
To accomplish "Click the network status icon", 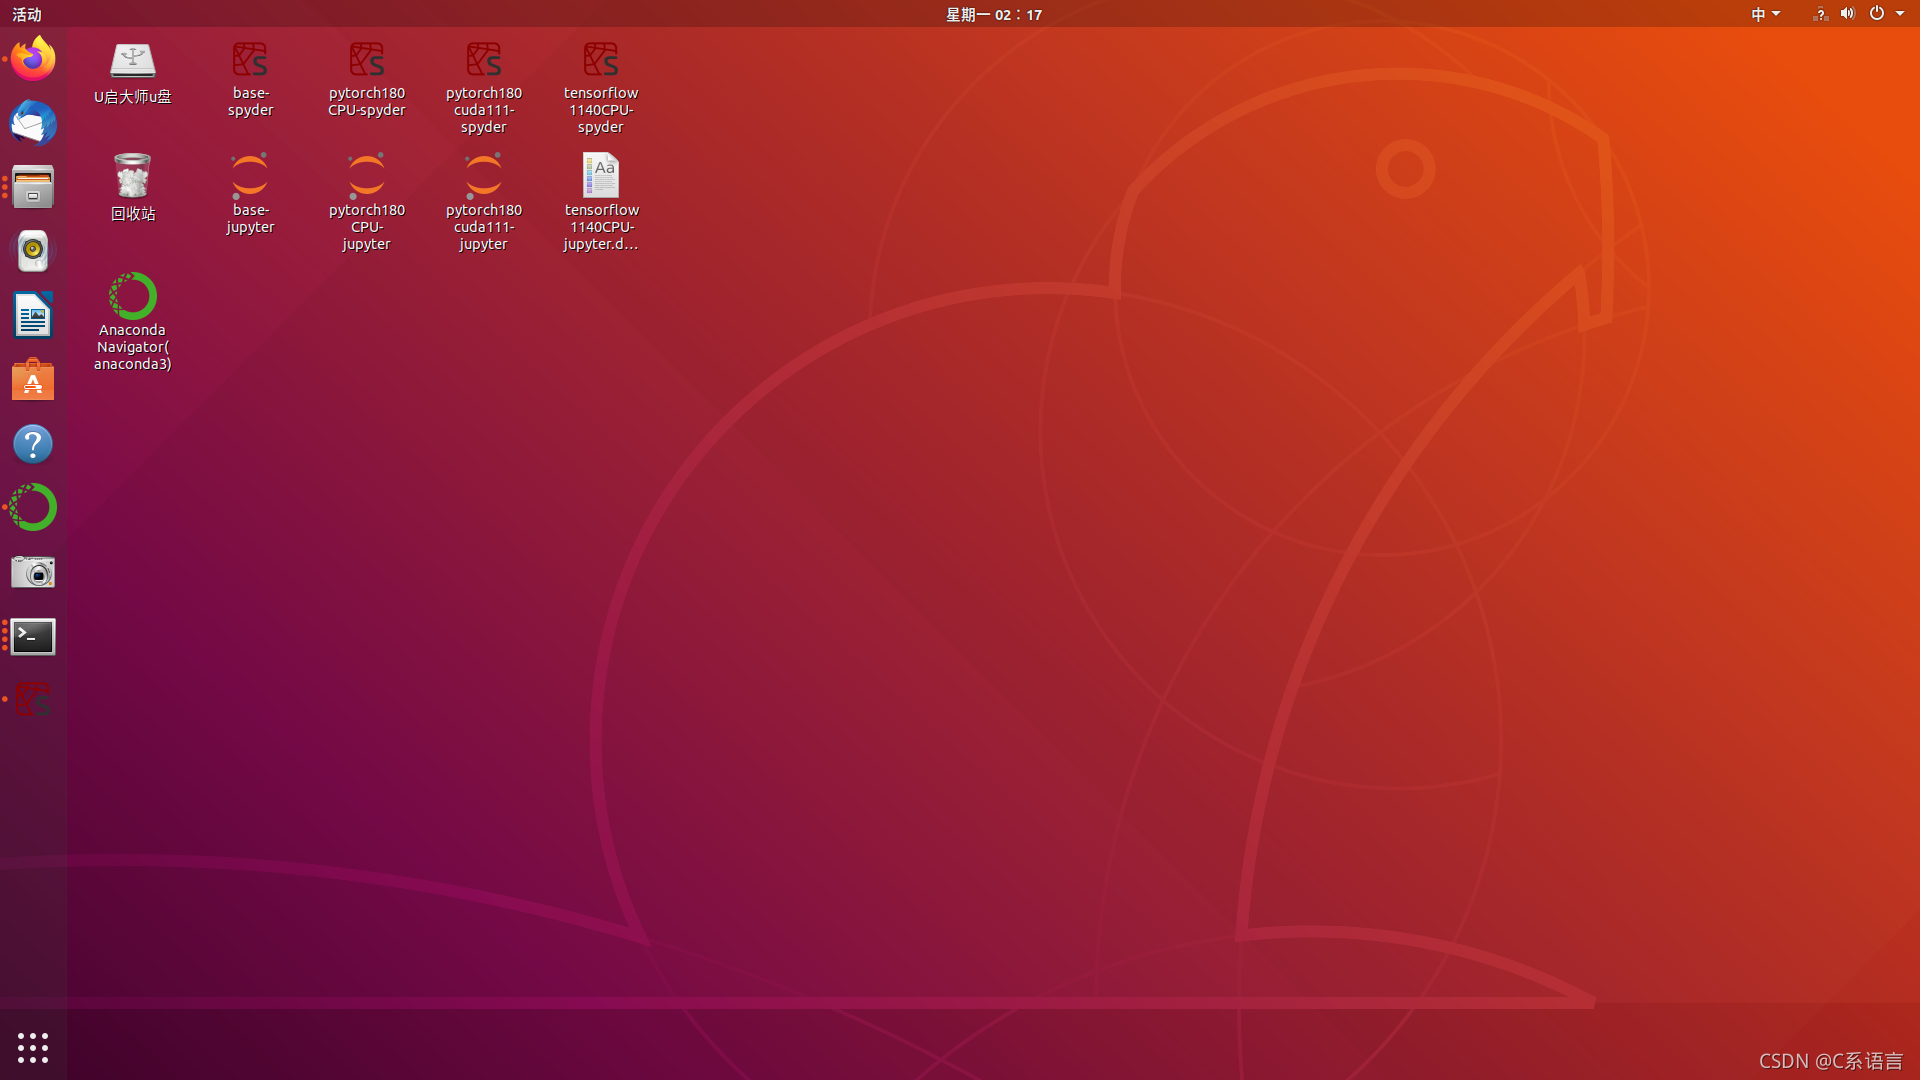I will tap(1820, 14).
